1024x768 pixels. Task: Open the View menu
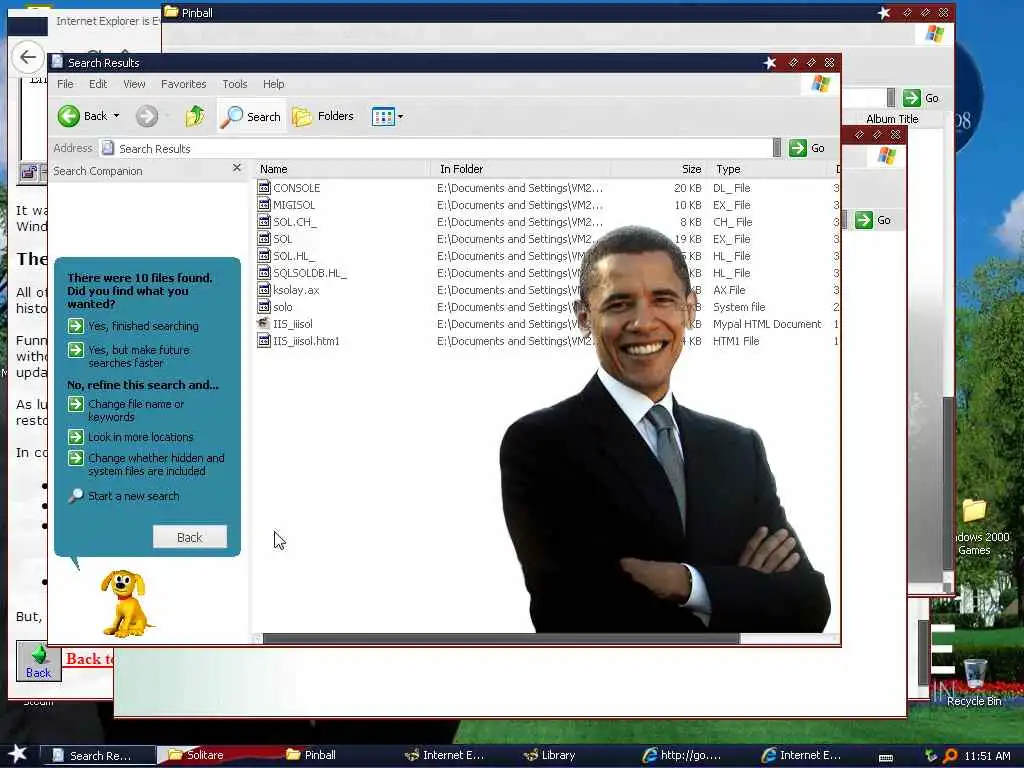(134, 84)
